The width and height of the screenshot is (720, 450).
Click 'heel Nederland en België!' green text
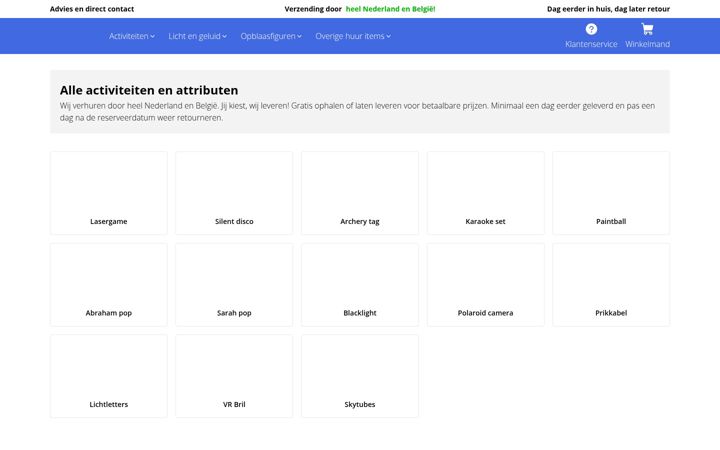[390, 9]
